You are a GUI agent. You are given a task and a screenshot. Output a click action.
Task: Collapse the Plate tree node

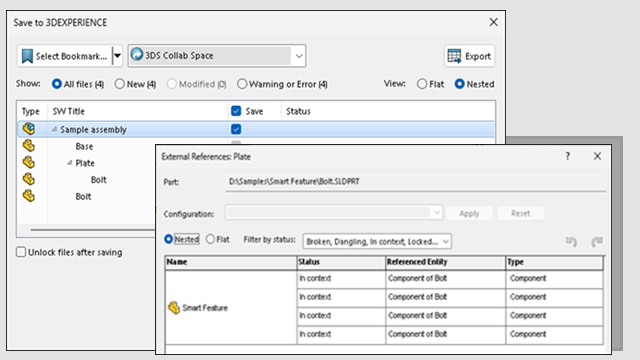(70, 163)
